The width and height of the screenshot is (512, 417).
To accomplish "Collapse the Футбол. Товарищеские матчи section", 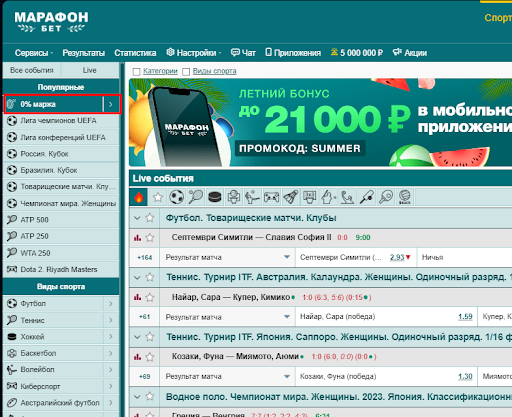I will 137,218.
